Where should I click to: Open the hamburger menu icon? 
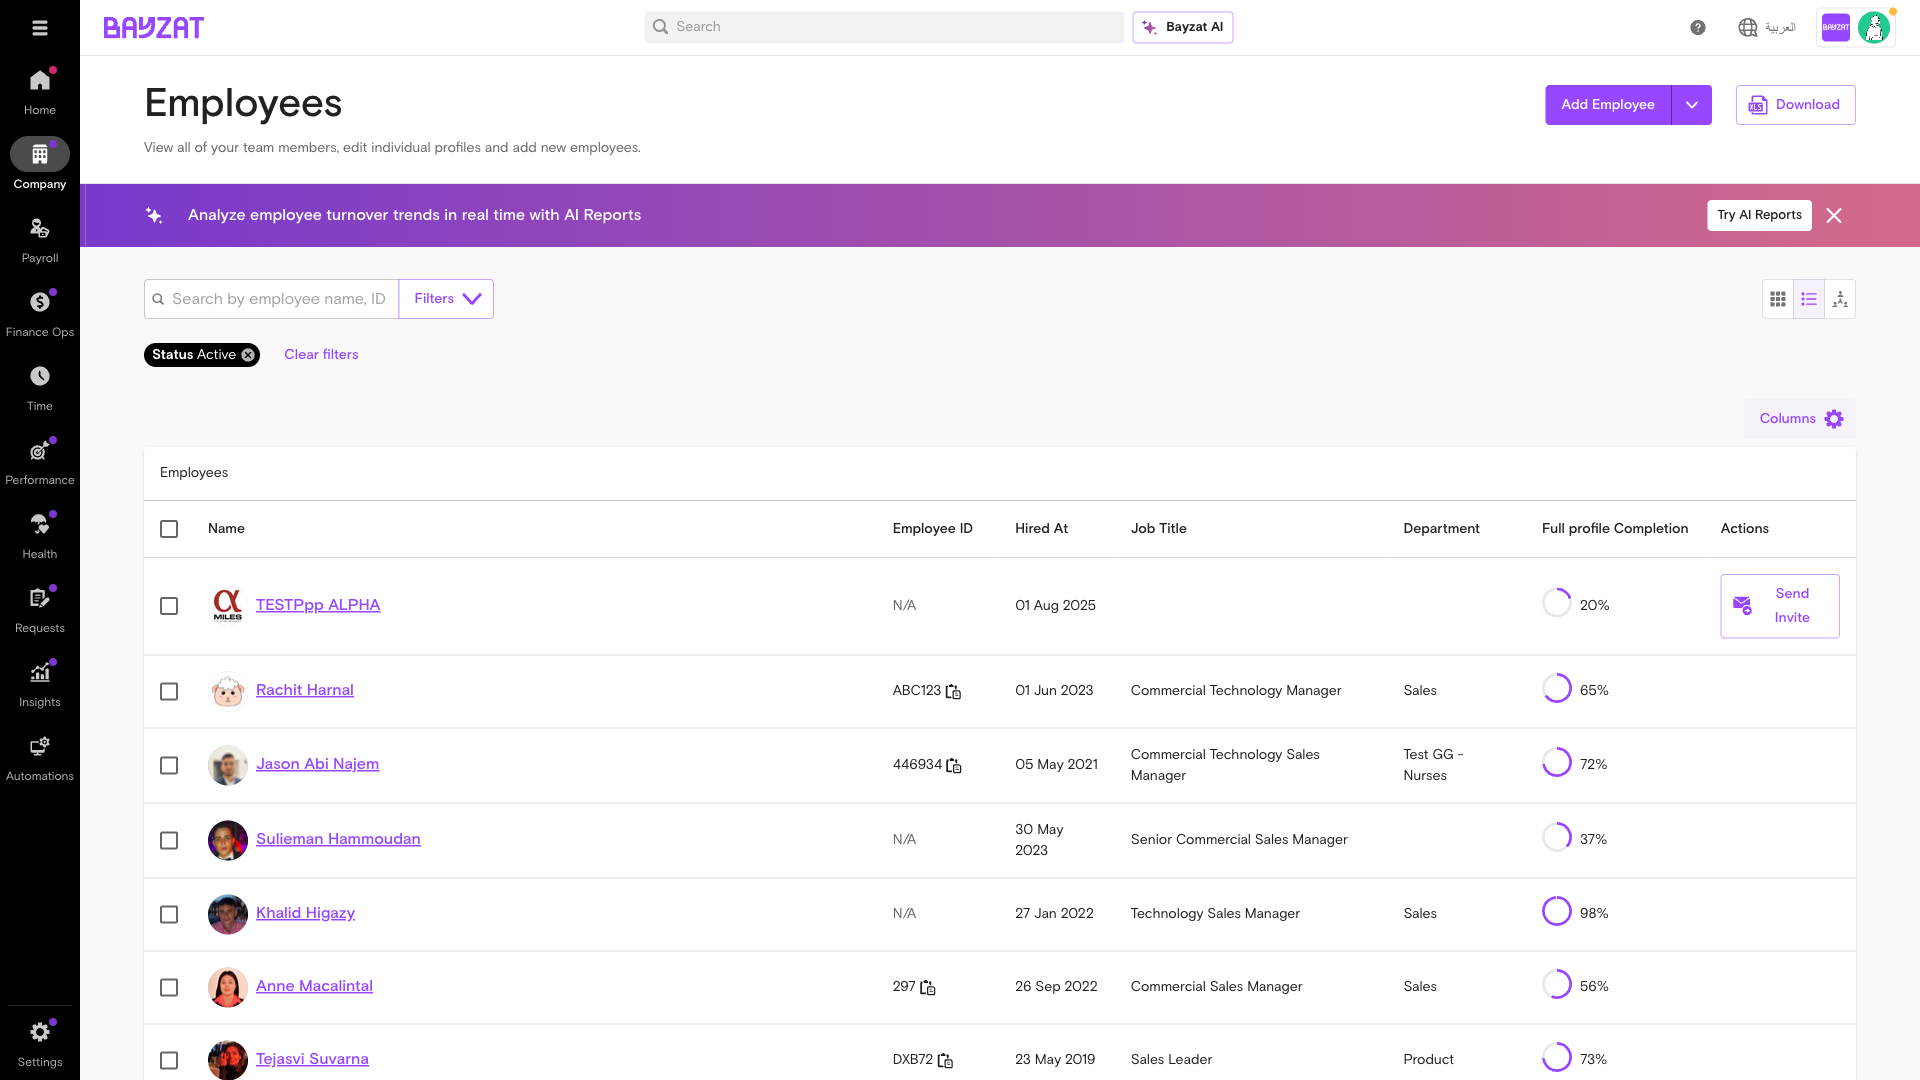pyautogui.click(x=40, y=28)
